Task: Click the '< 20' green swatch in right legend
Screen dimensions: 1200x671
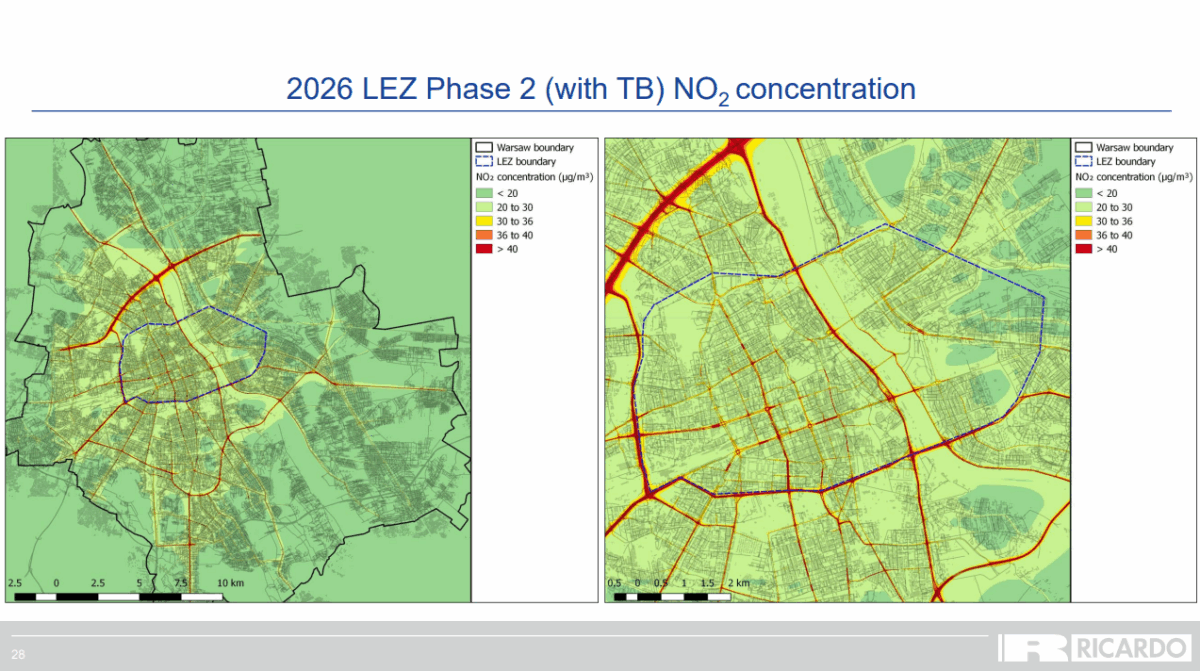Action: click(x=1083, y=193)
